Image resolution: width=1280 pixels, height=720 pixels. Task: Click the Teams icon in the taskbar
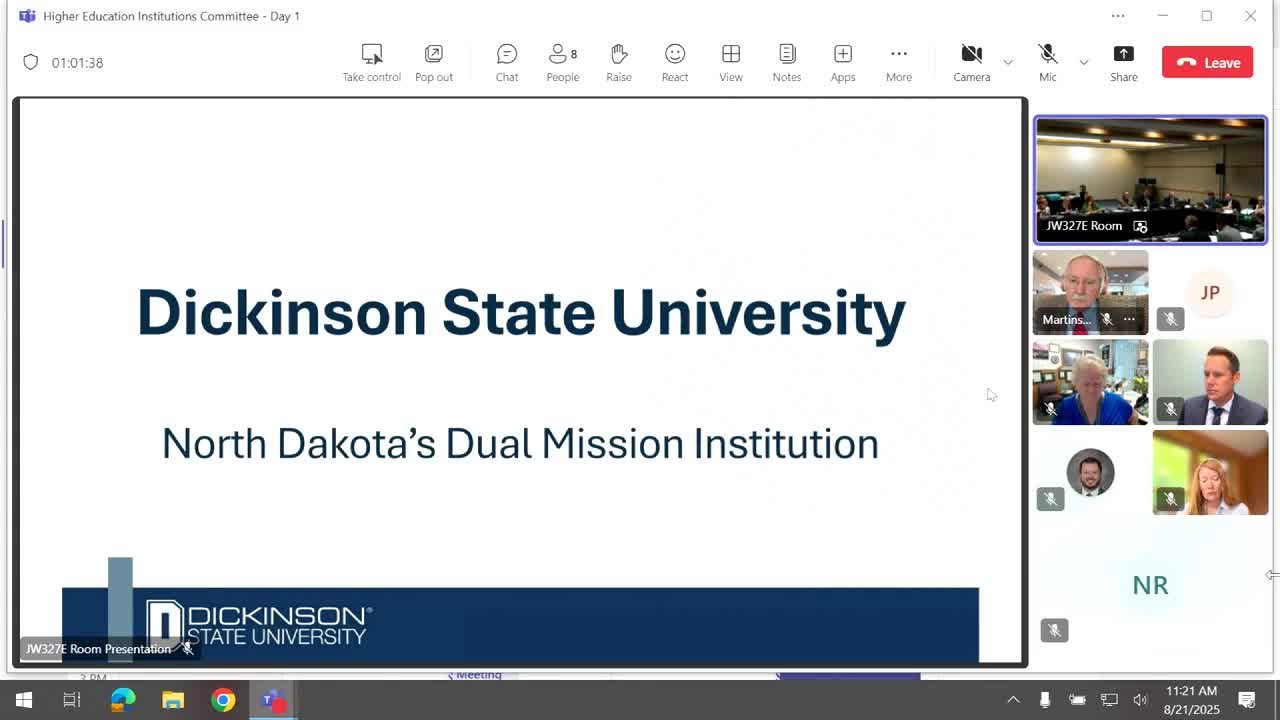[x=273, y=700]
